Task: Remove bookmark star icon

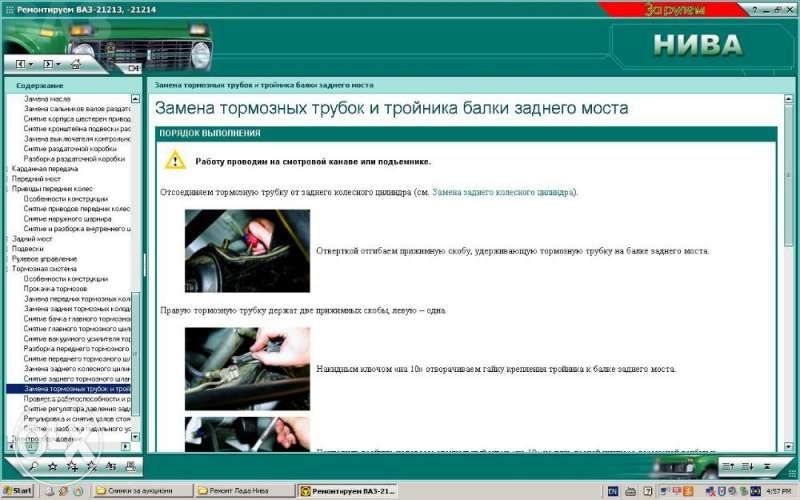Action: point(92,466)
